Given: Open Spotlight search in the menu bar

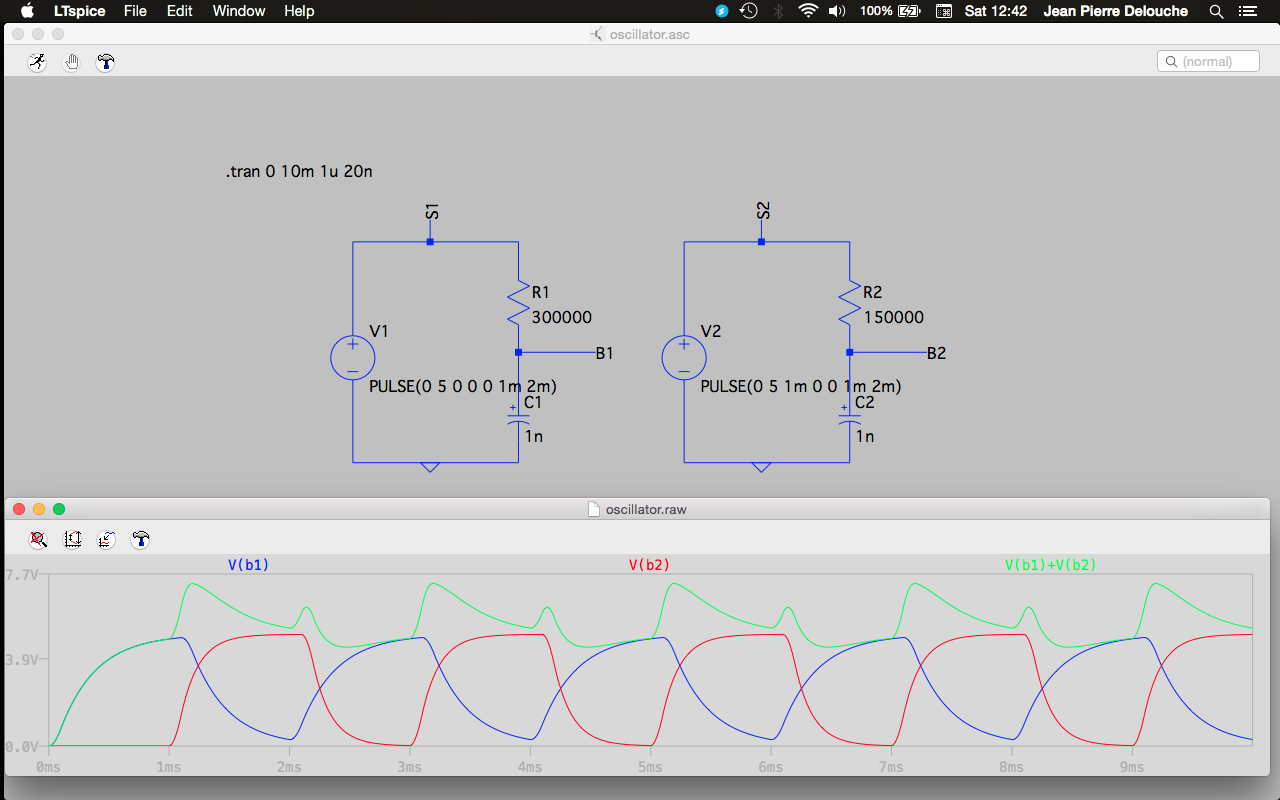Looking at the screenshot, I should tap(1216, 11).
